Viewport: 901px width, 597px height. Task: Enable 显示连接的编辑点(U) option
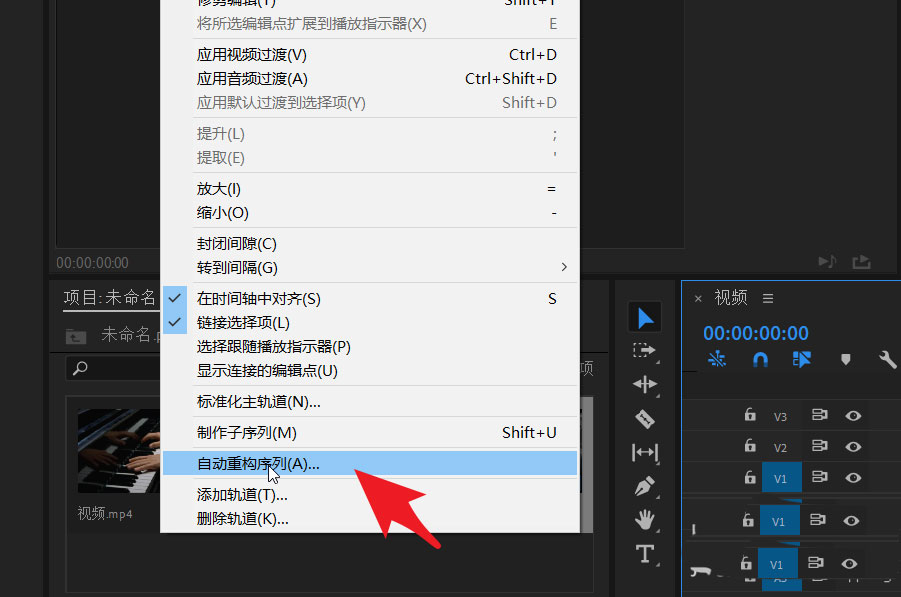click(x=370, y=371)
